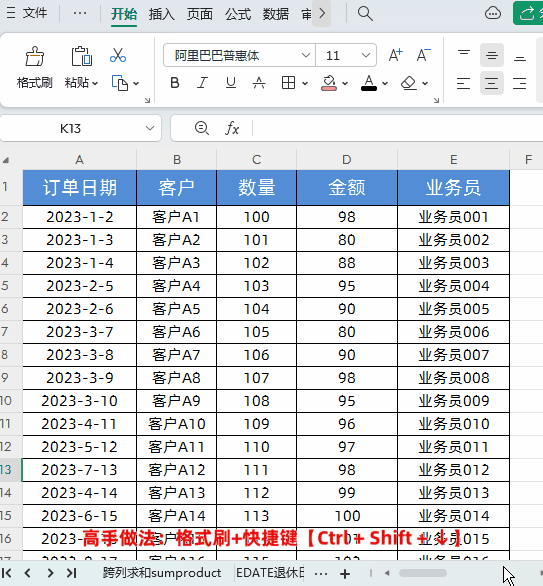The height and width of the screenshot is (586, 543).
Task: Expand the 粘贴 dropdown arrow
Action: [95, 83]
